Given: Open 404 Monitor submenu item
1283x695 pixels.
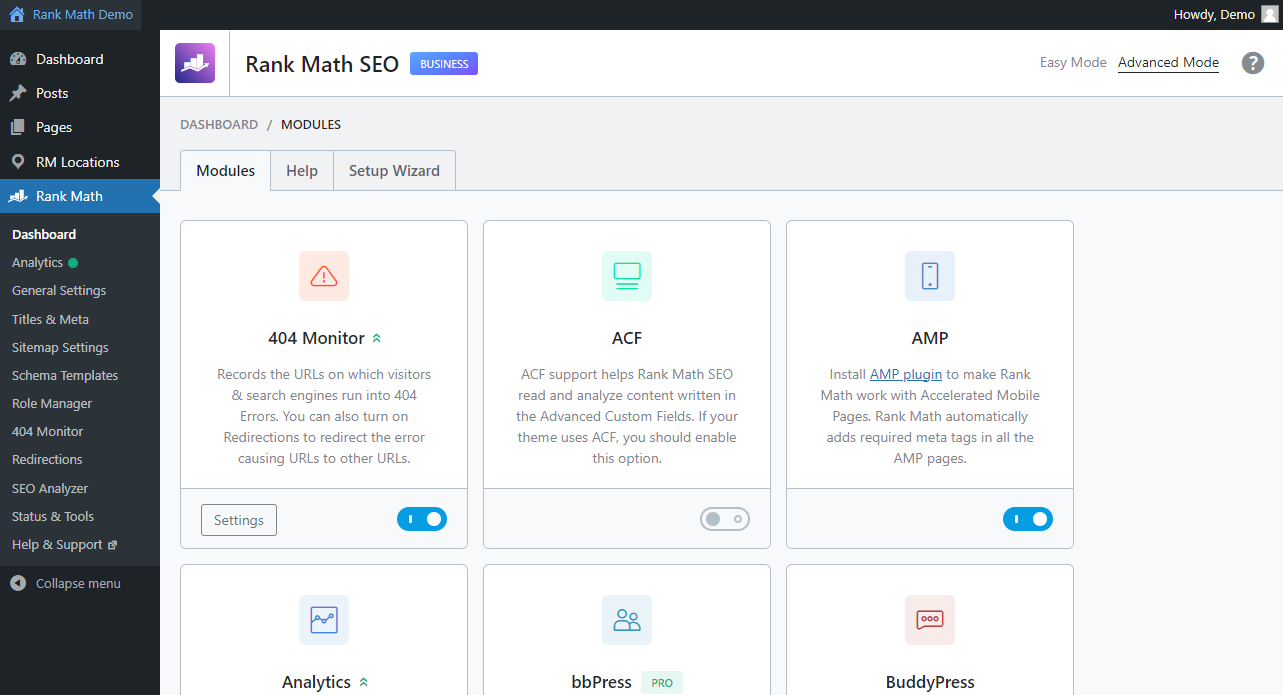Looking at the screenshot, I should pyautogui.click(x=48, y=431).
